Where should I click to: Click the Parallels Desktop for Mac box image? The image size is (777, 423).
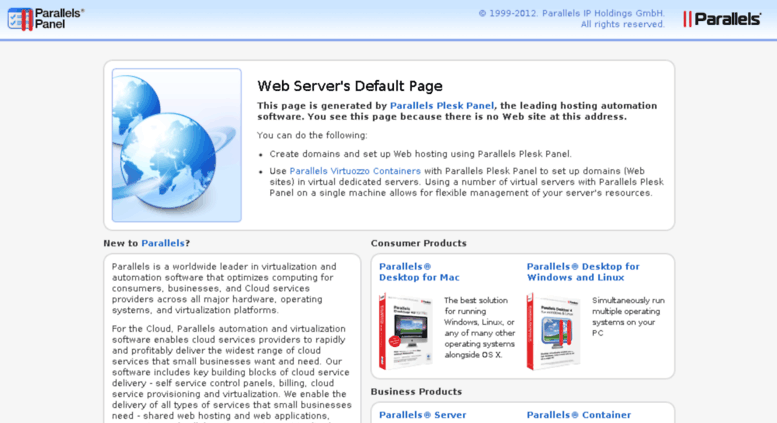click(x=406, y=331)
